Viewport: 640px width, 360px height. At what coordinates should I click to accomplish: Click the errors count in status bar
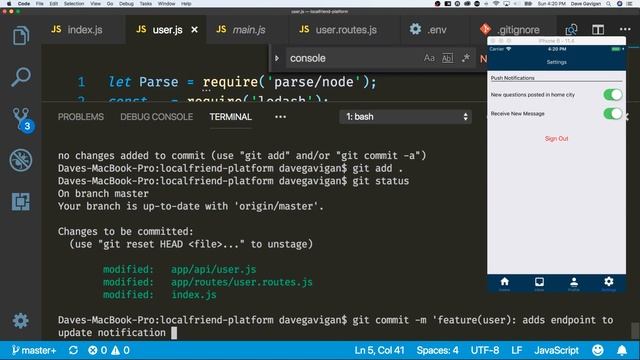pyautogui.click(x=98, y=351)
